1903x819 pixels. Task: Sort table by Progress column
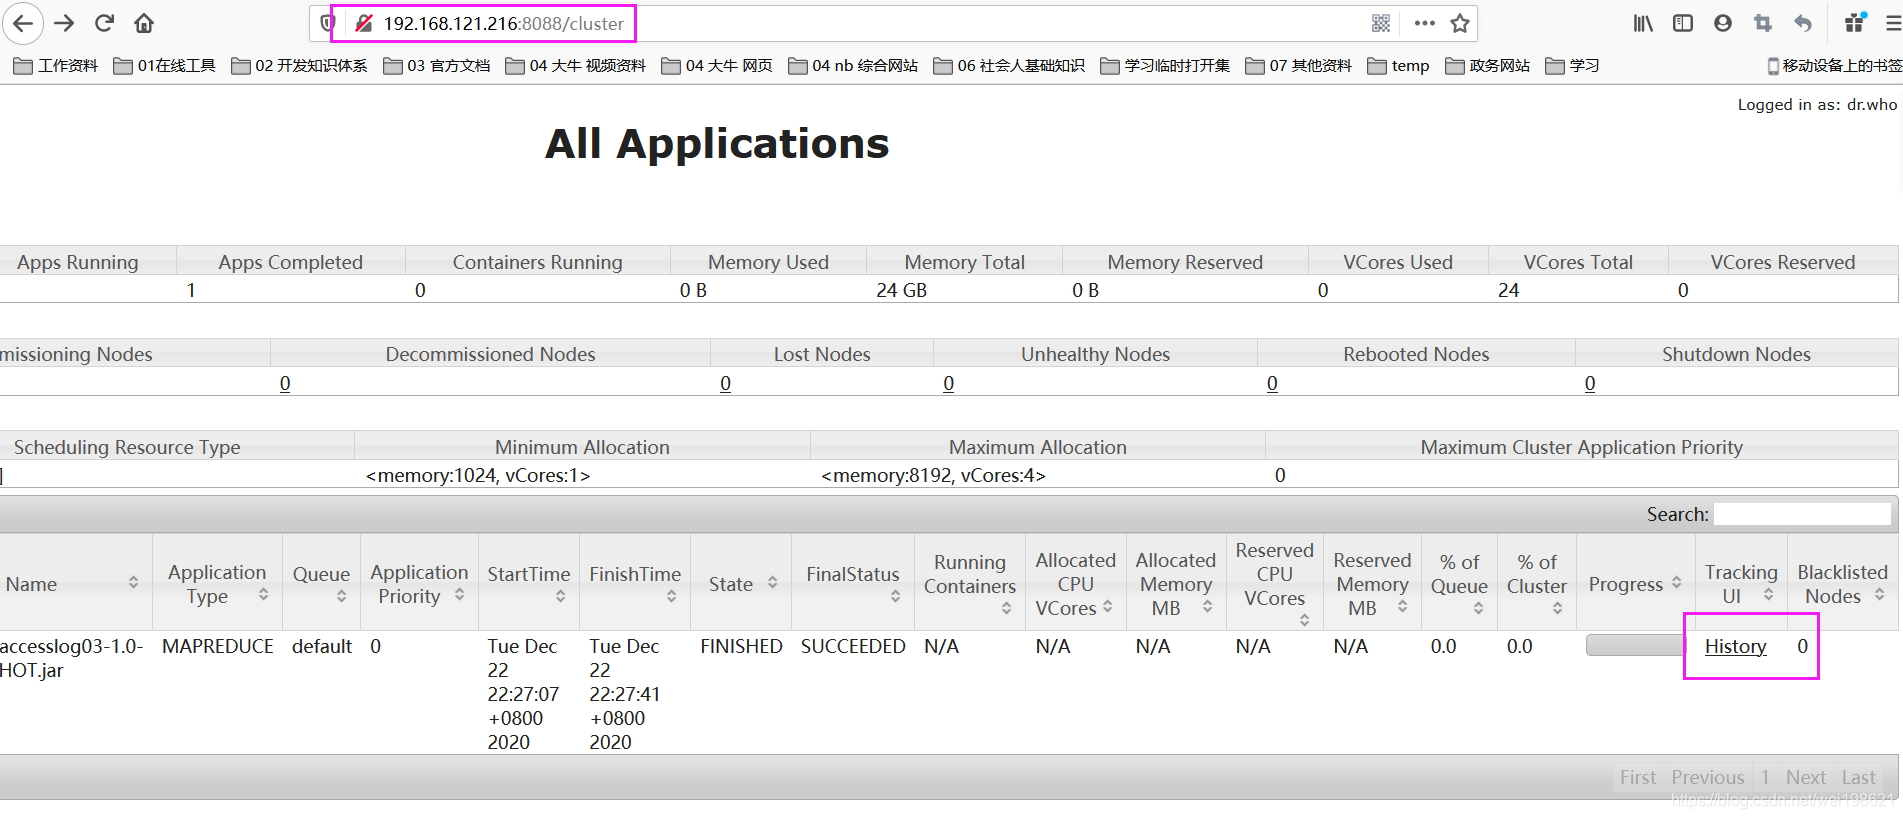(x=1635, y=584)
